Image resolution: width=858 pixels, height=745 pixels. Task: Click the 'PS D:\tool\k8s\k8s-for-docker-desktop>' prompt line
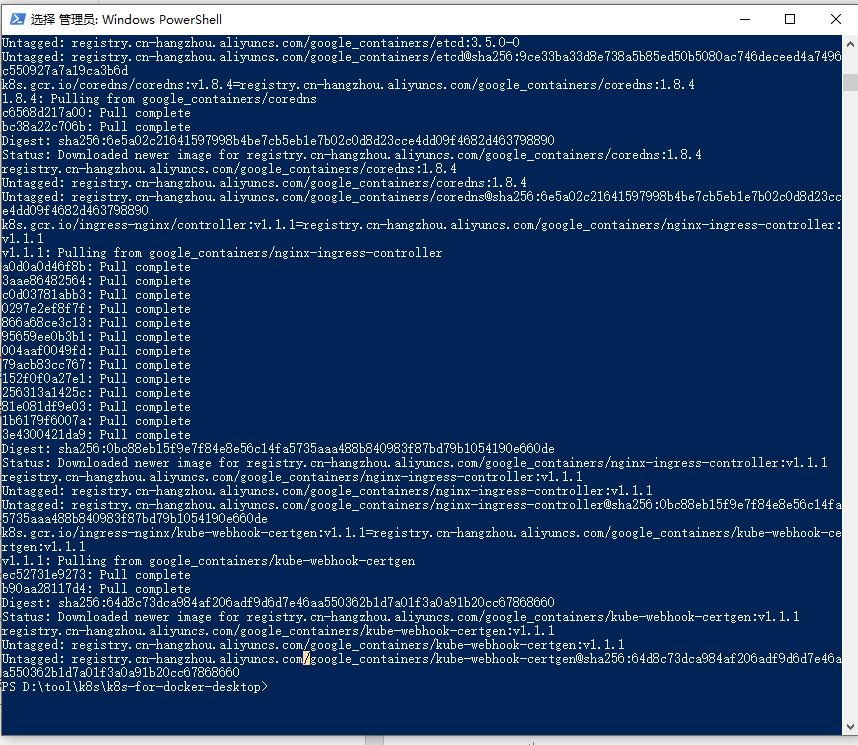pyautogui.click(x=135, y=686)
